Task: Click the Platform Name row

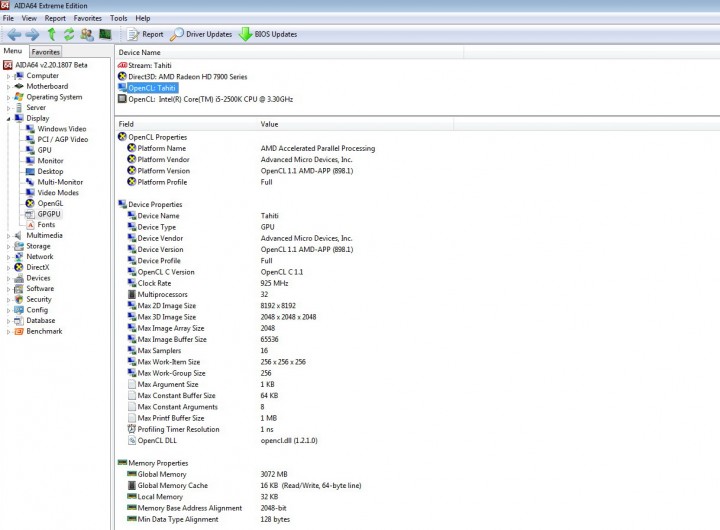Action: pos(251,148)
